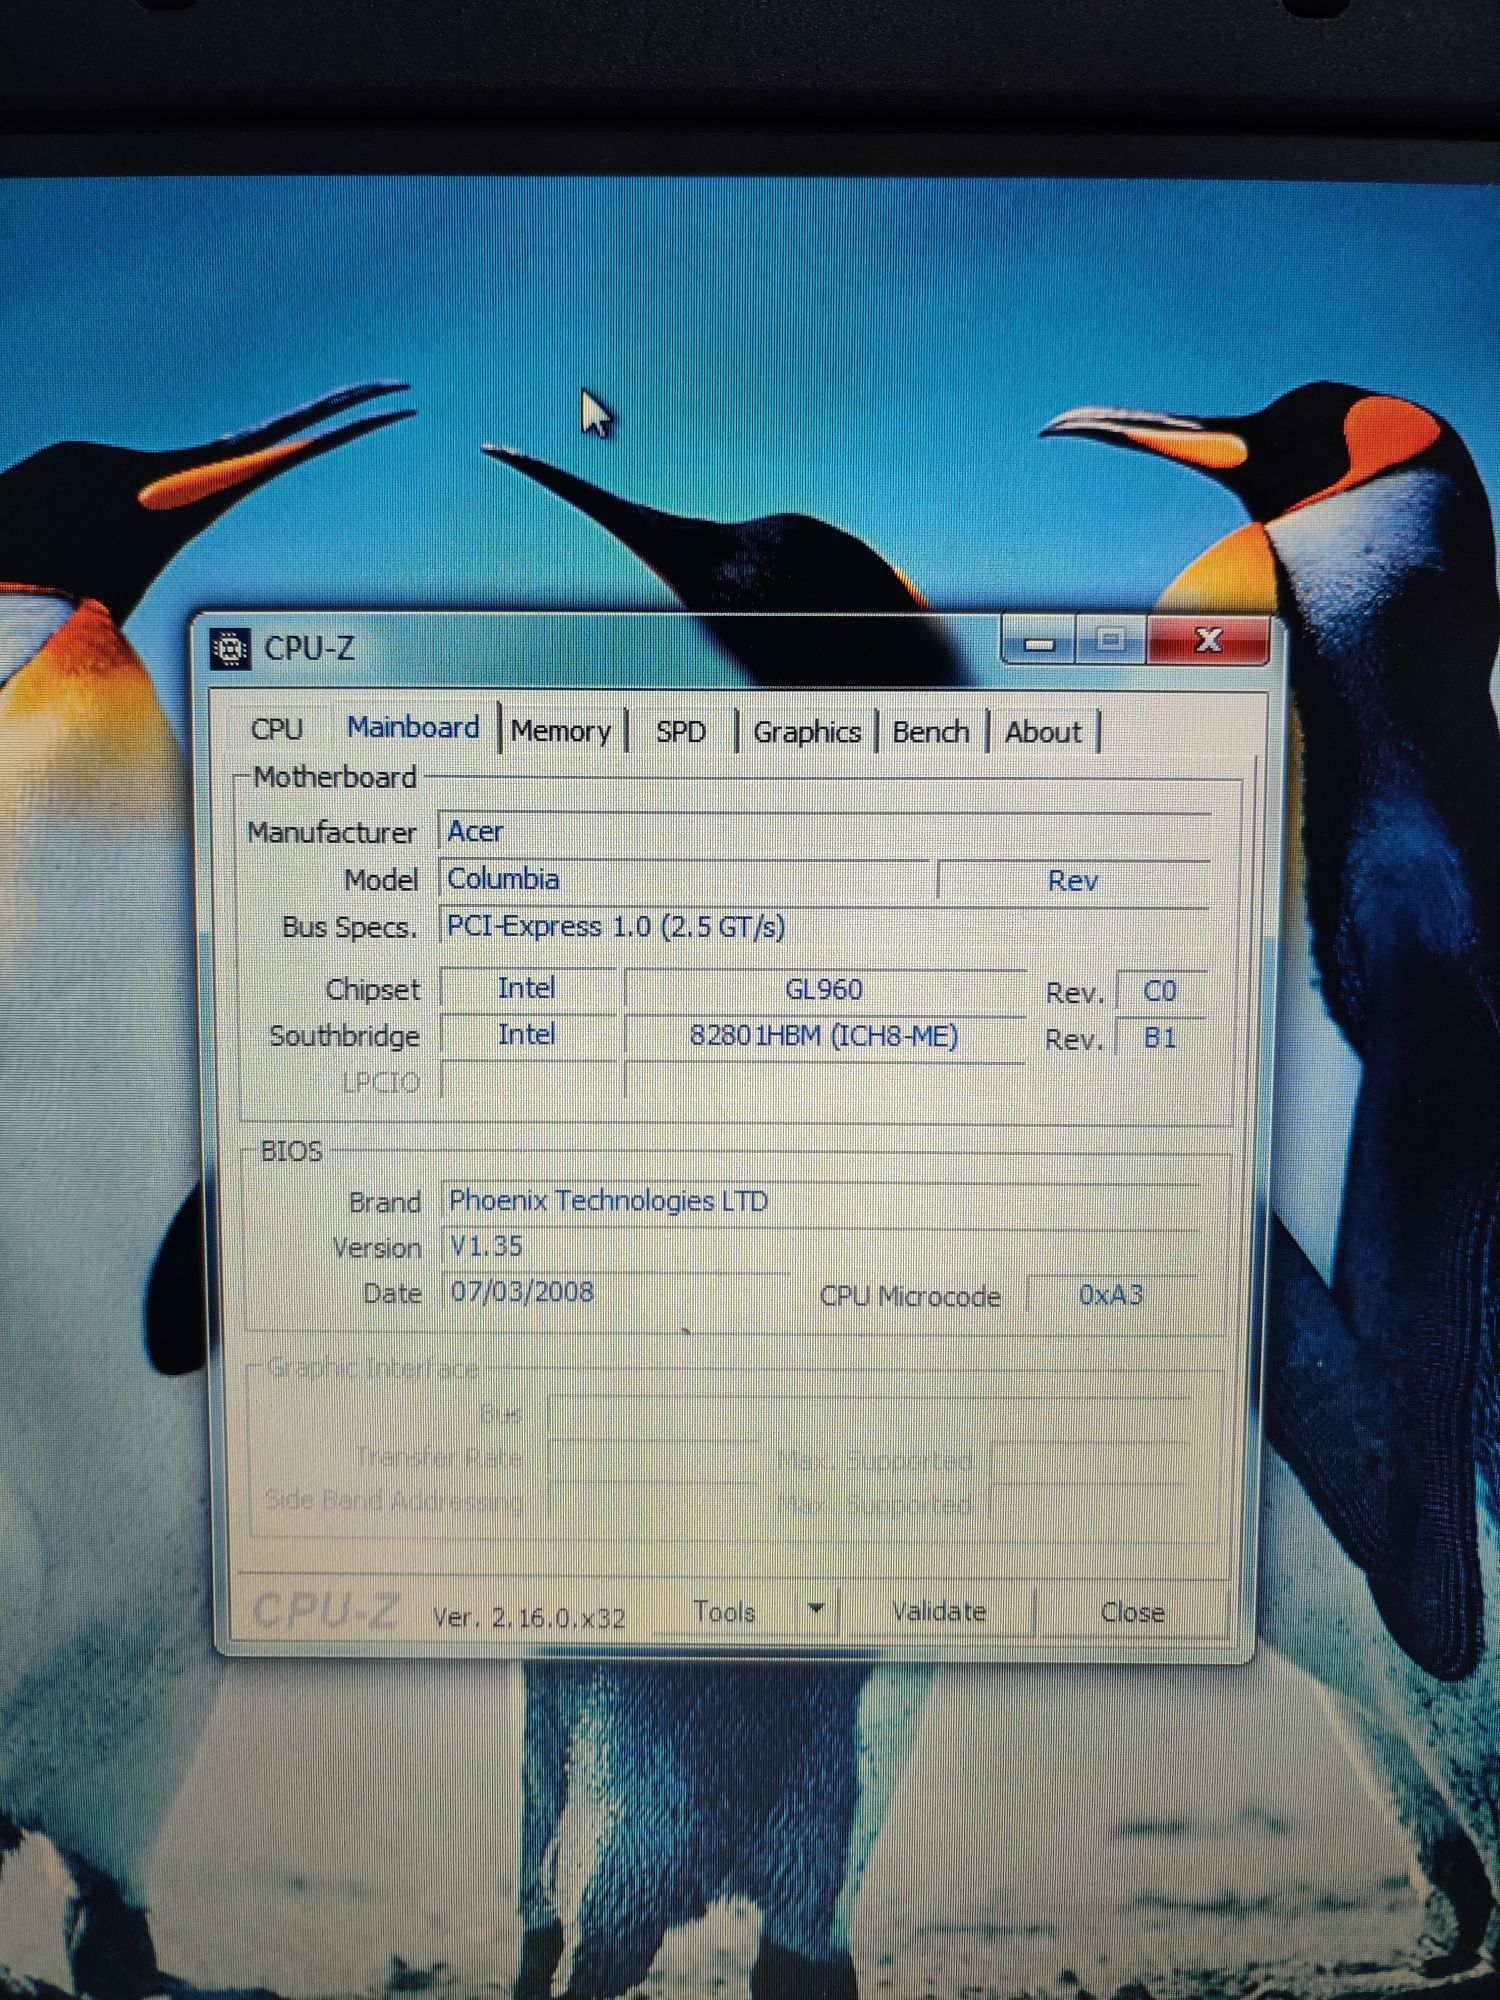Click the CPU-Z app icon in title bar

[x=230, y=649]
